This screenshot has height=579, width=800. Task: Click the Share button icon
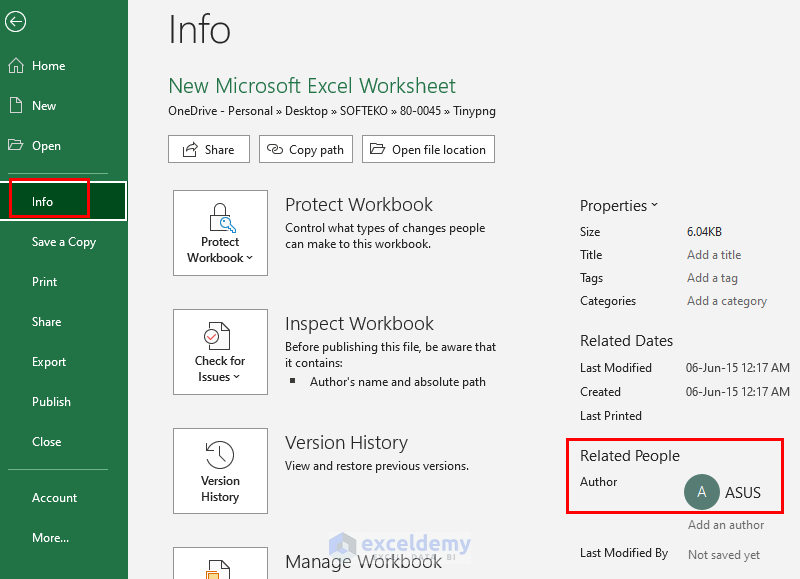pyautogui.click(x=188, y=150)
